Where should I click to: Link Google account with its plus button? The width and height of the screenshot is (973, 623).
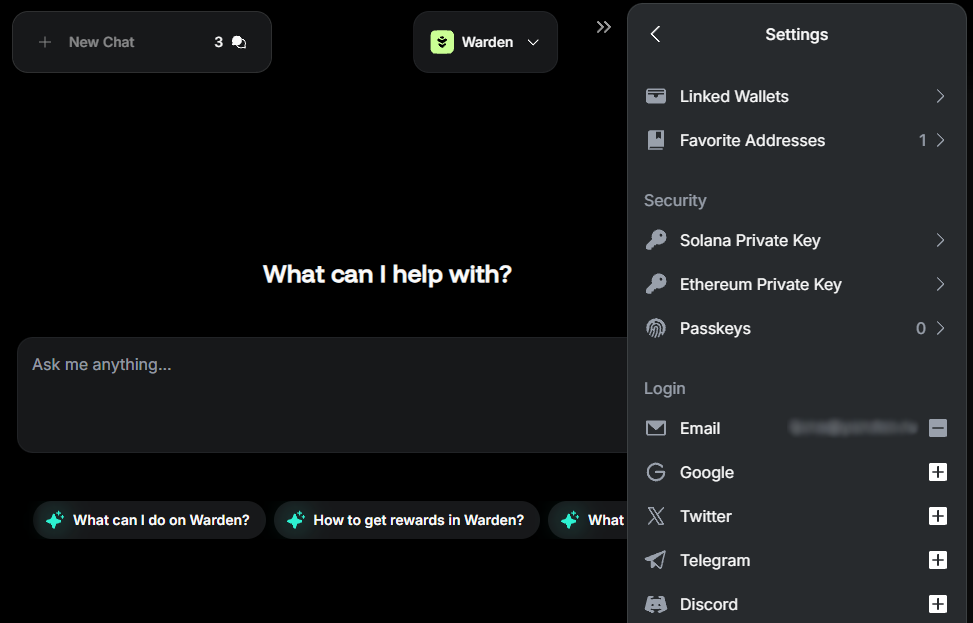938,472
